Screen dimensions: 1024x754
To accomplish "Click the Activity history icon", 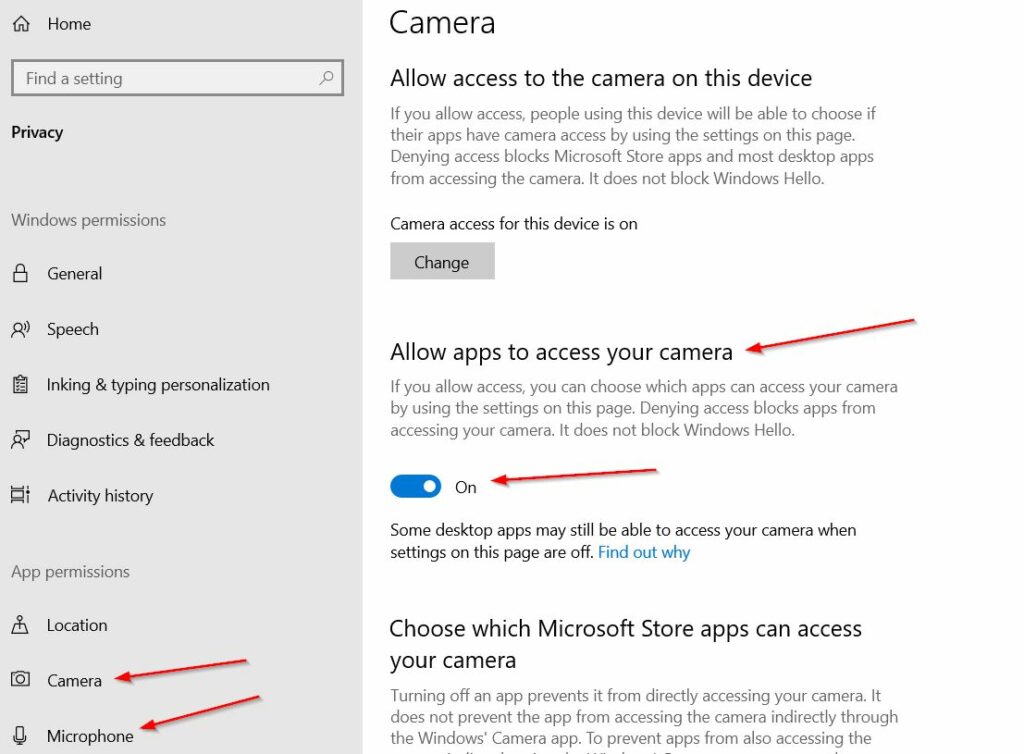I will point(20,496).
